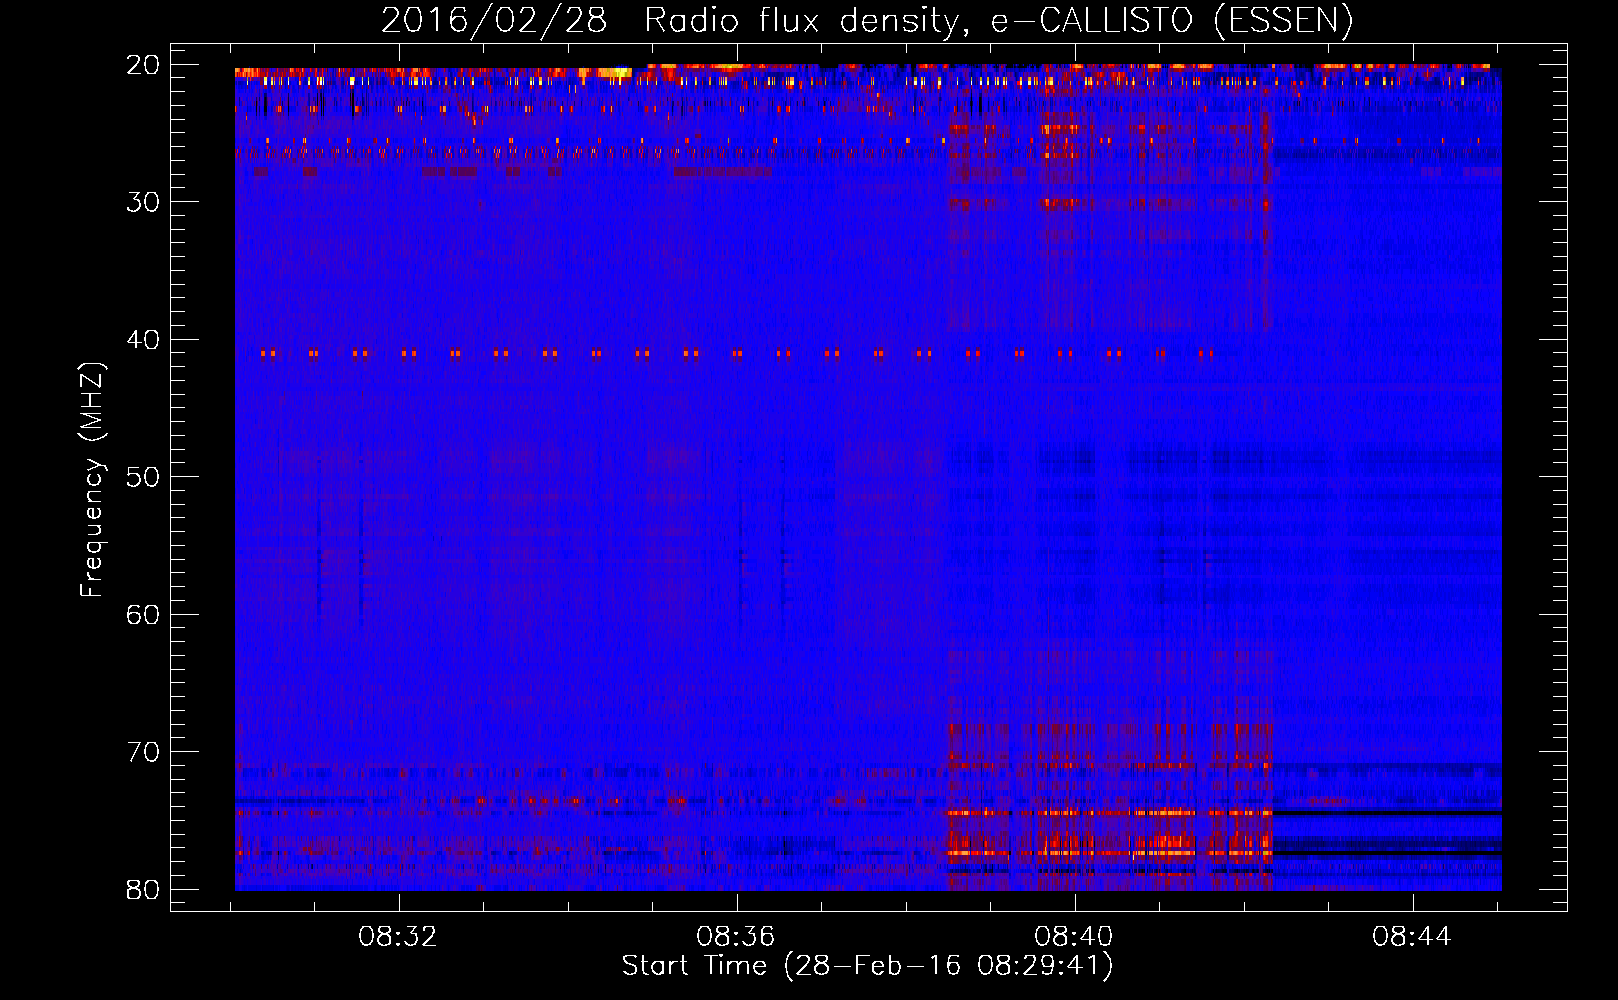Select the 08:40 time tick label
Viewport: 1618px width, 1000px height.
1074,937
